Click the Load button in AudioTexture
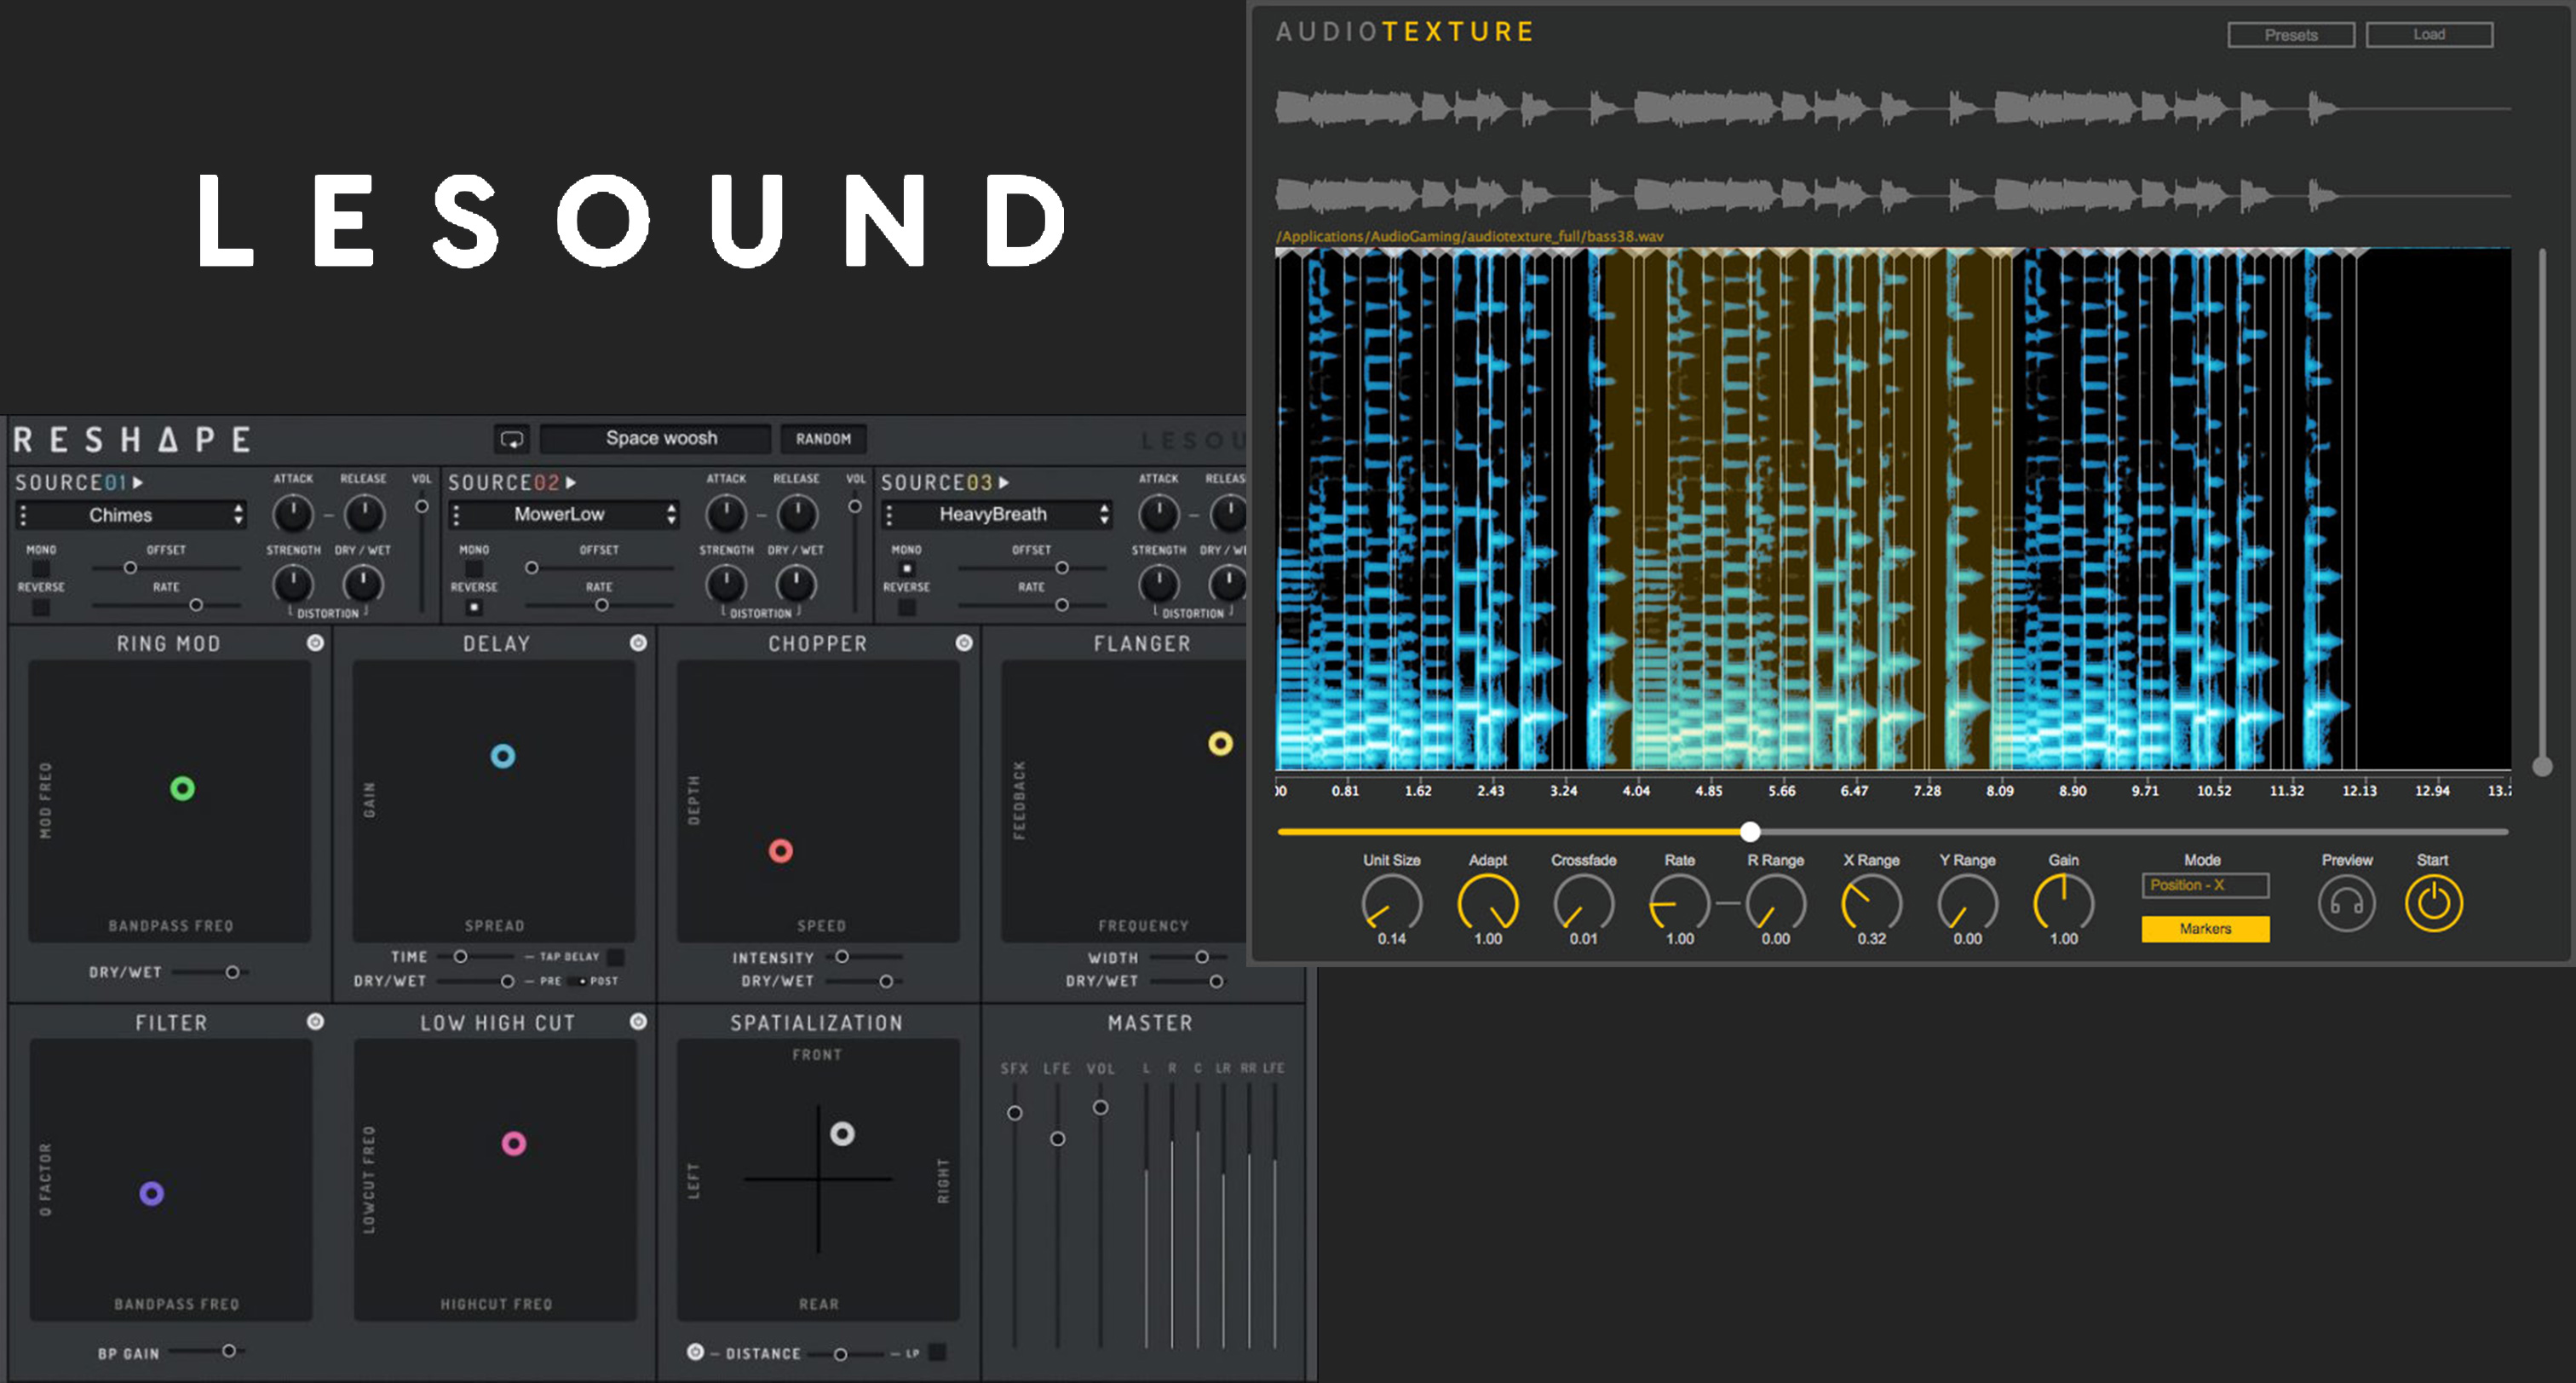 [x=2429, y=35]
